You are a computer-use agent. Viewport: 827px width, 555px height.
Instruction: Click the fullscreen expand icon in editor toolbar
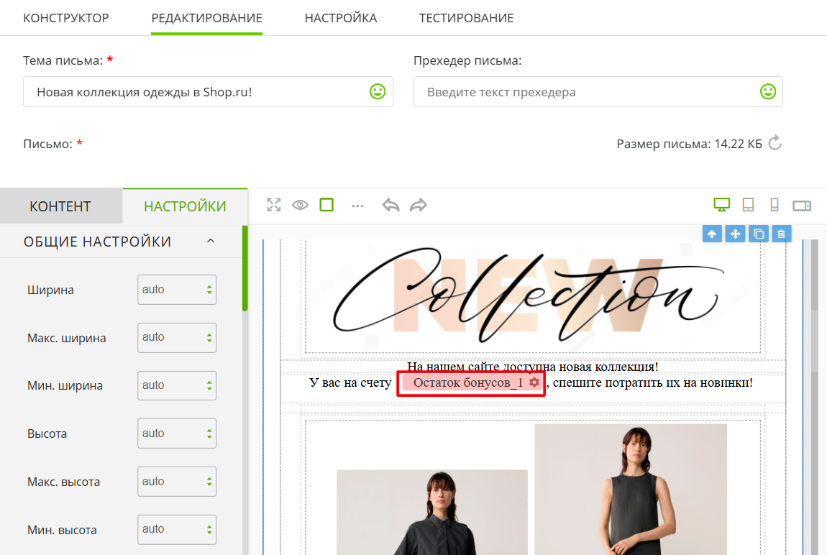(274, 205)
